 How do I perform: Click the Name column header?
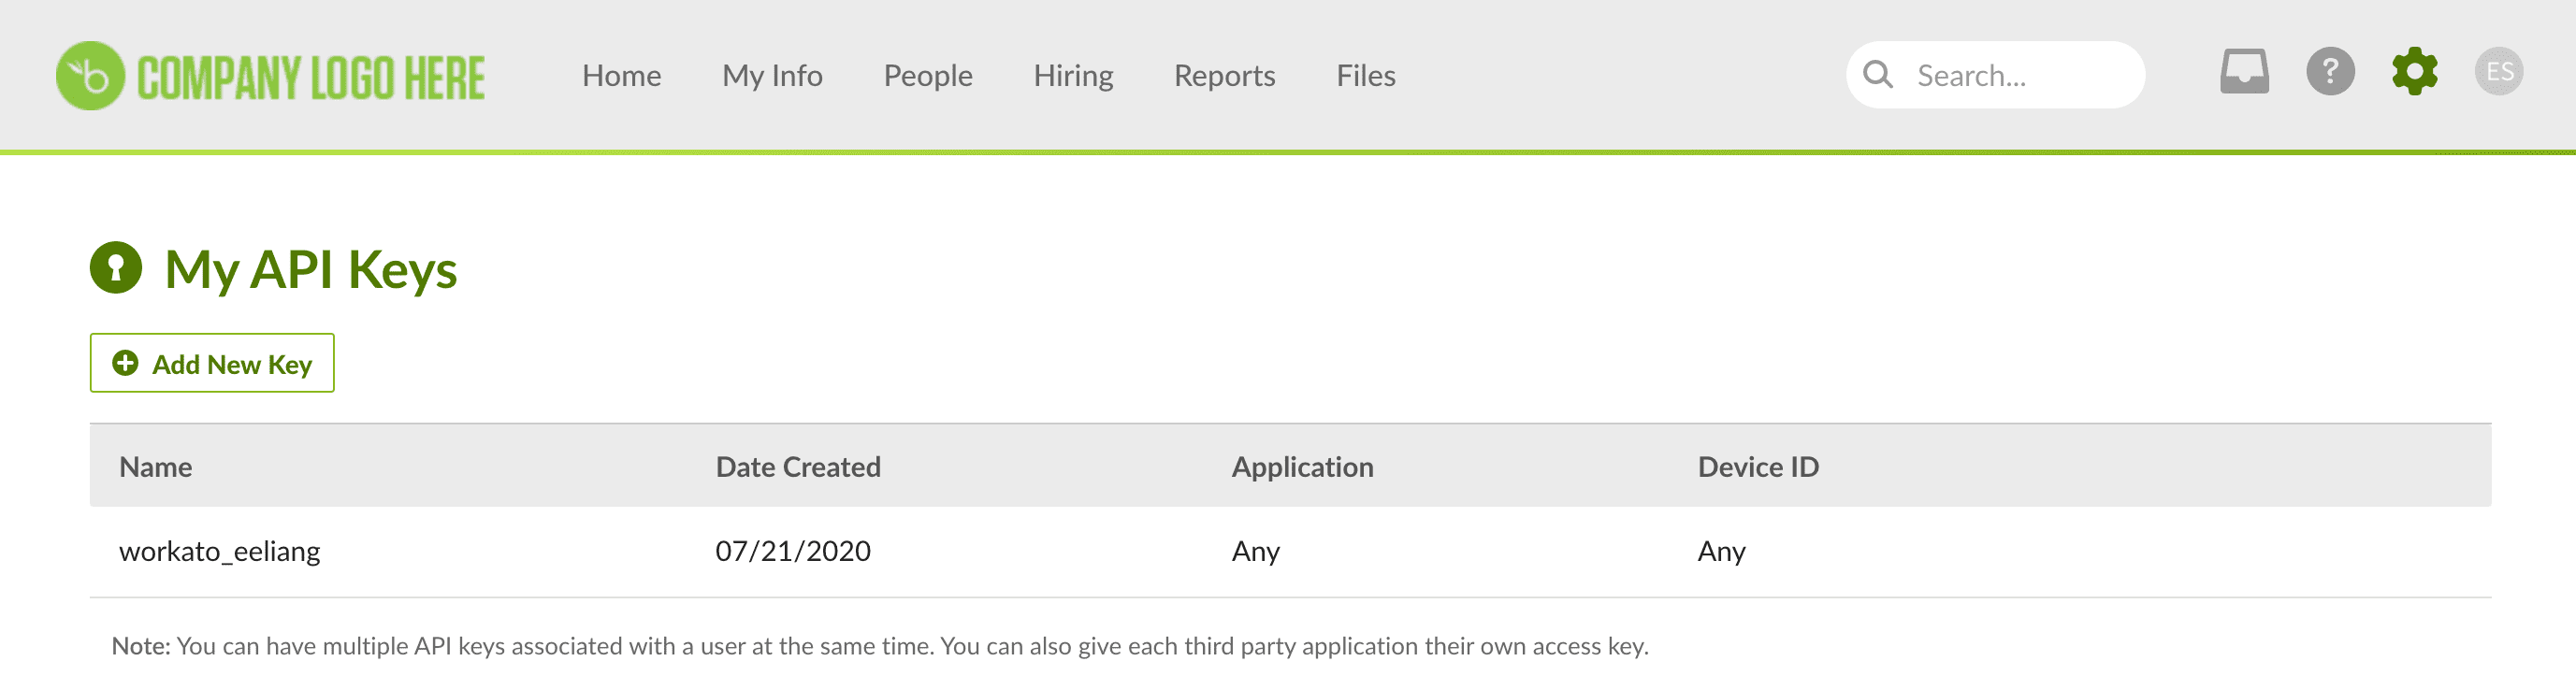point(155,467)
